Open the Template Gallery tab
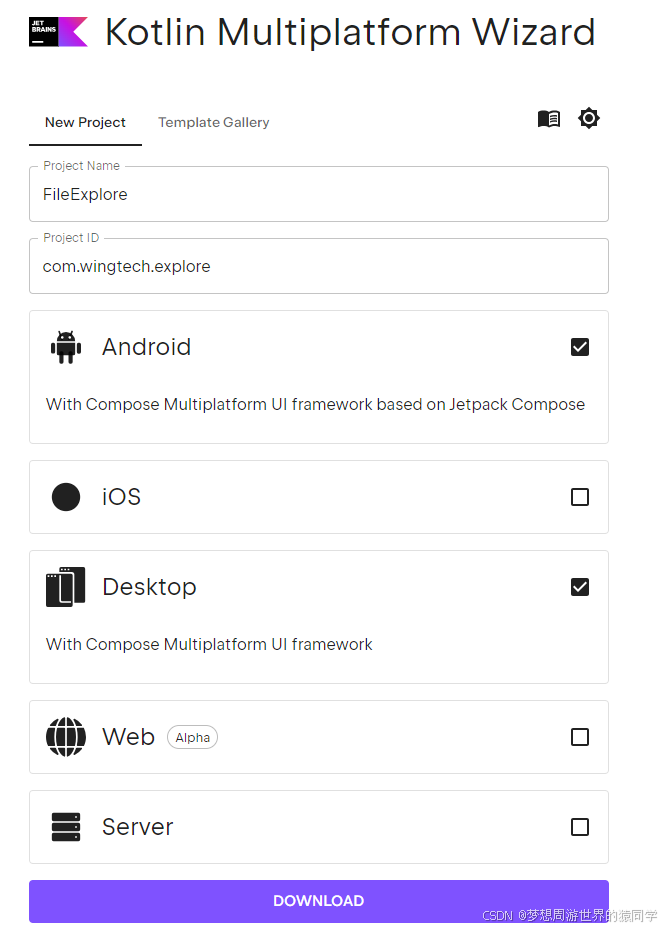665x930 pixels. 214,122
